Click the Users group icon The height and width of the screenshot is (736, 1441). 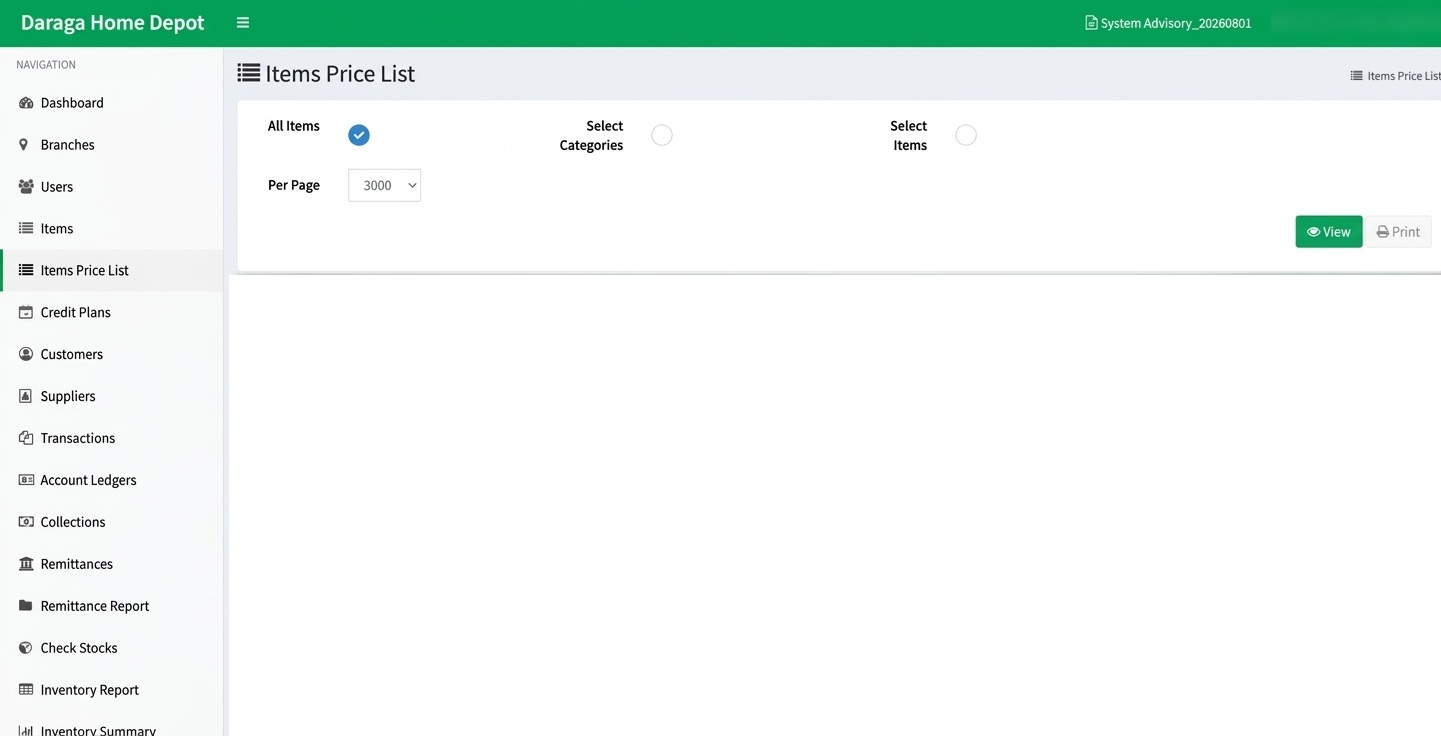pyautogui.click(x=26, y=187)
